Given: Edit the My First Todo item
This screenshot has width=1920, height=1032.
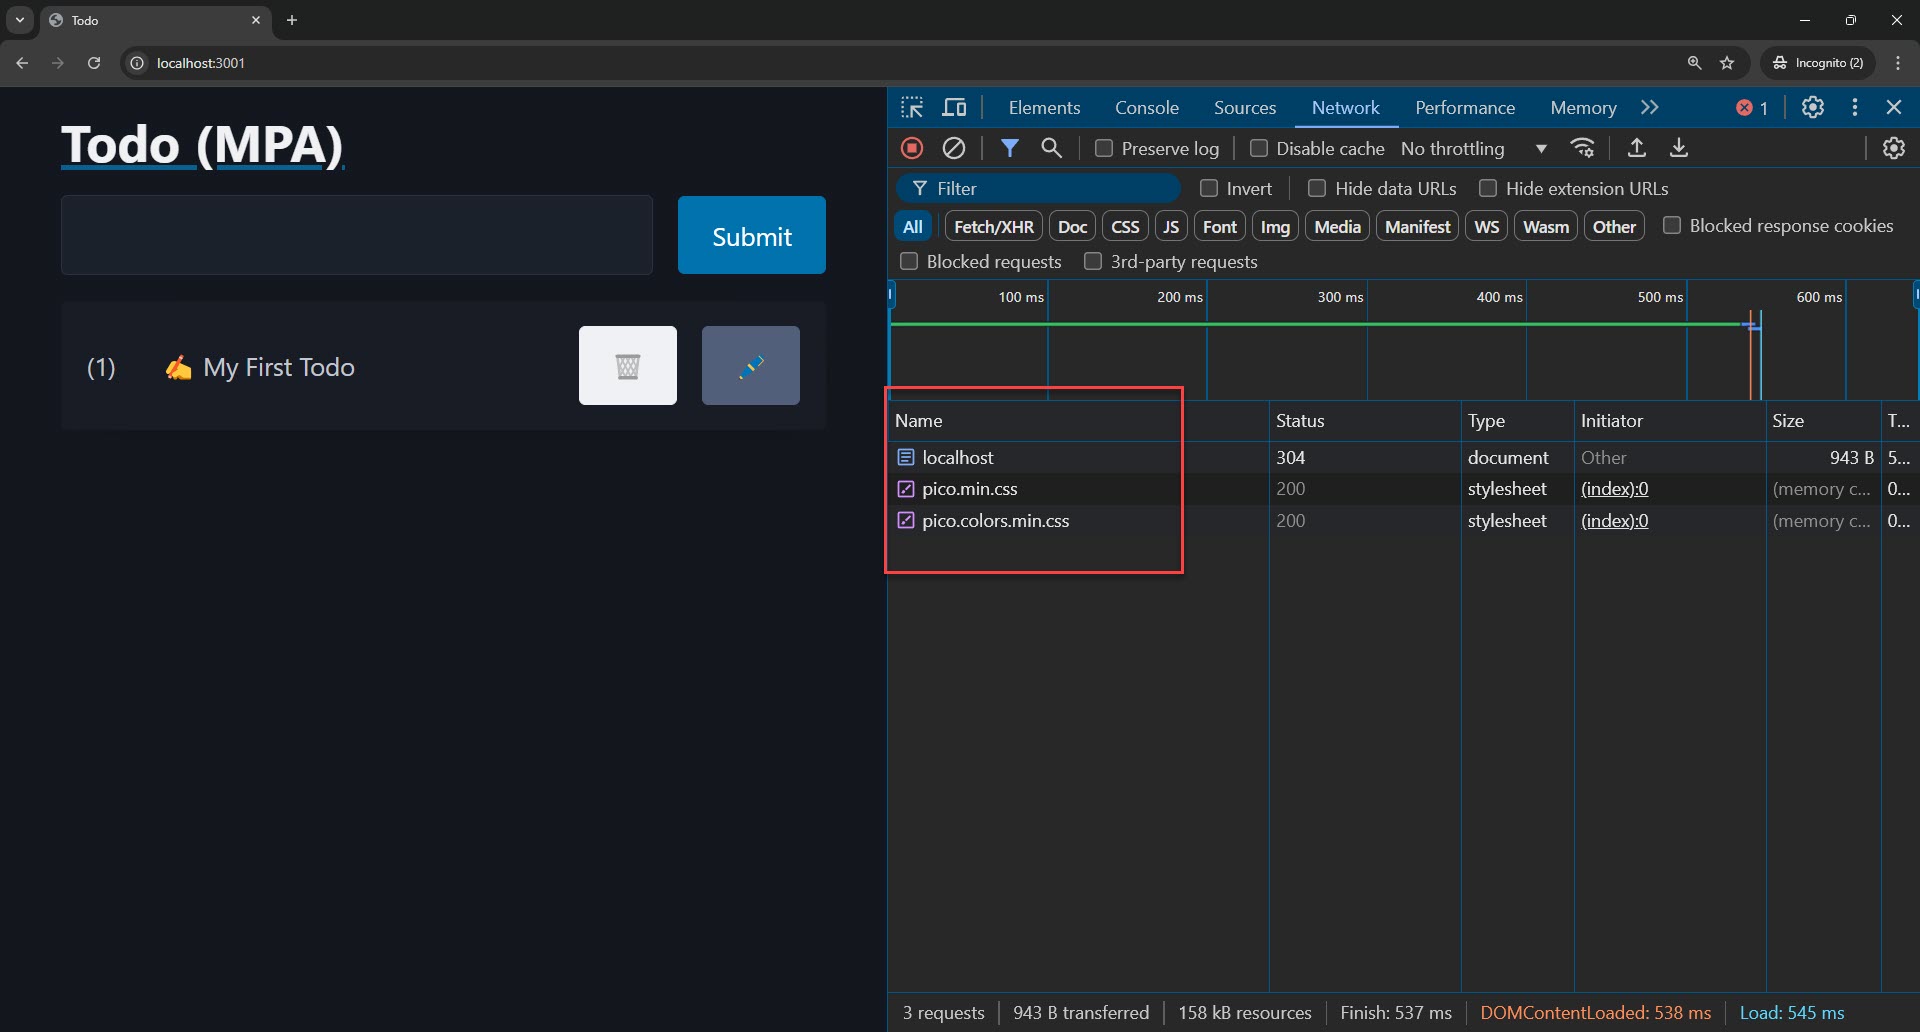Looking at the screenshot, I should point(751,366).
